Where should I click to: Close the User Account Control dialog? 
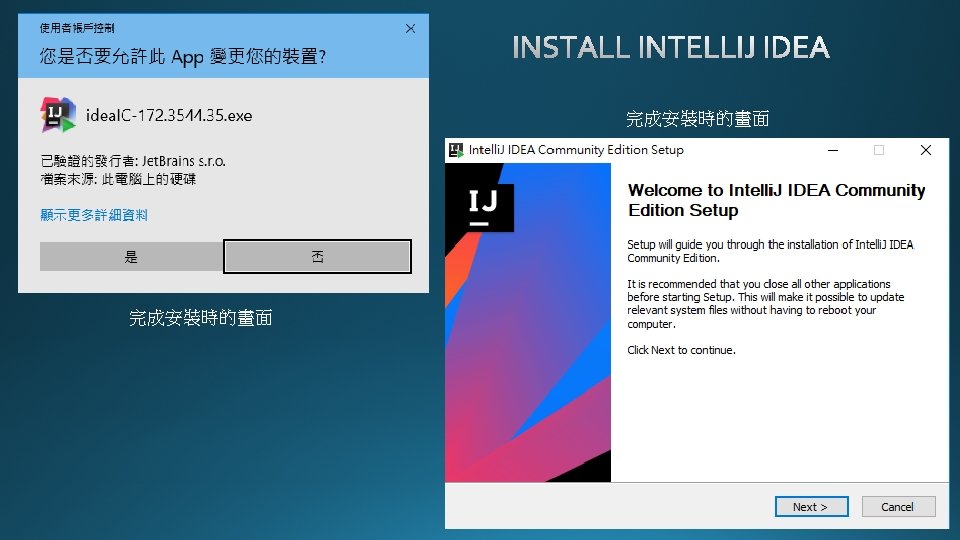tap(410, 29)
